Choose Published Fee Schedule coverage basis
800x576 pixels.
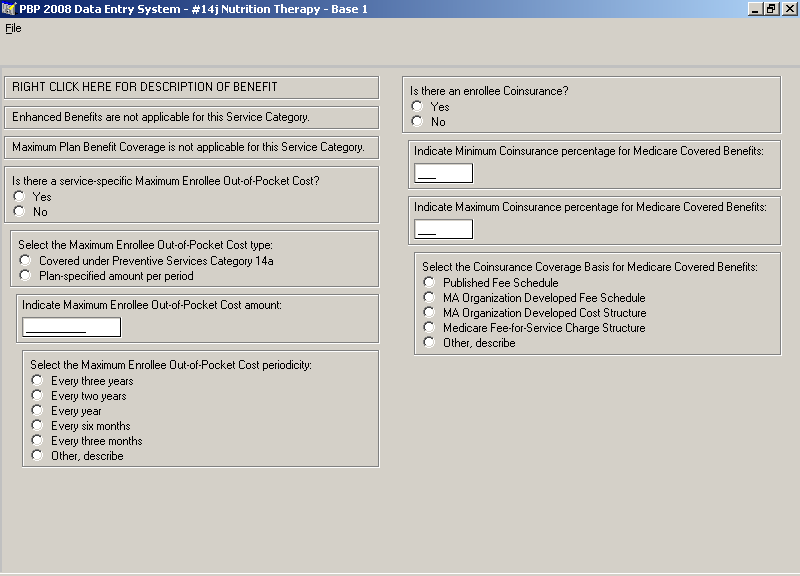(x=429, y=282)
